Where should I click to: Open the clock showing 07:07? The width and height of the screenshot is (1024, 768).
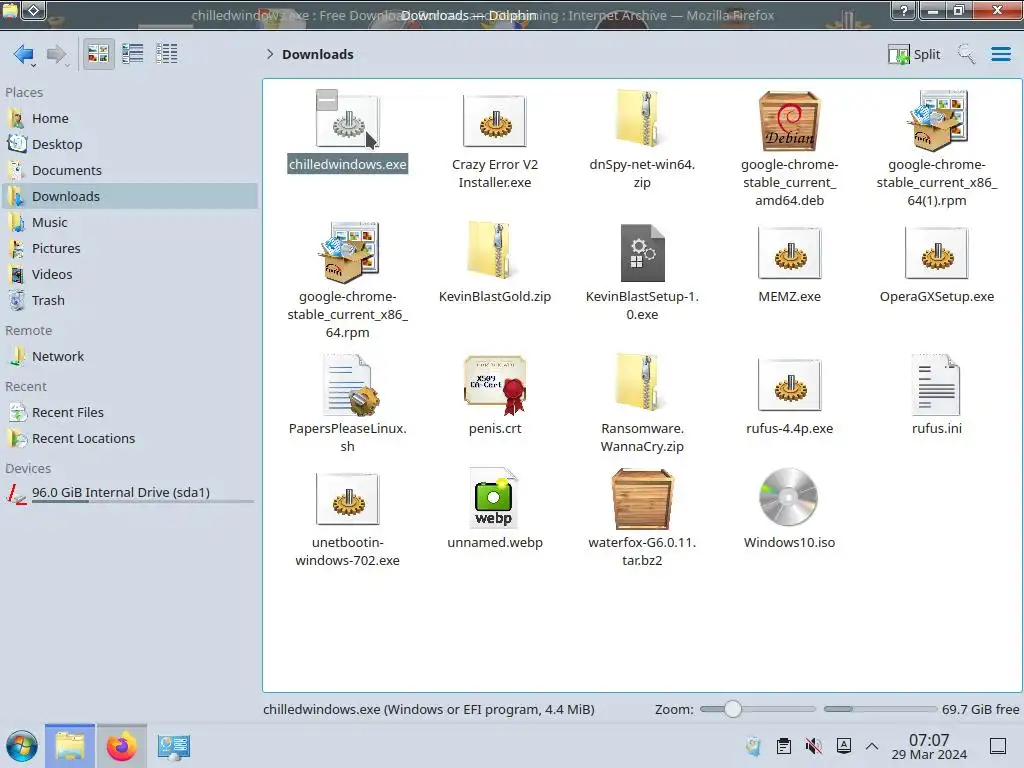click(x=929, y=746)
